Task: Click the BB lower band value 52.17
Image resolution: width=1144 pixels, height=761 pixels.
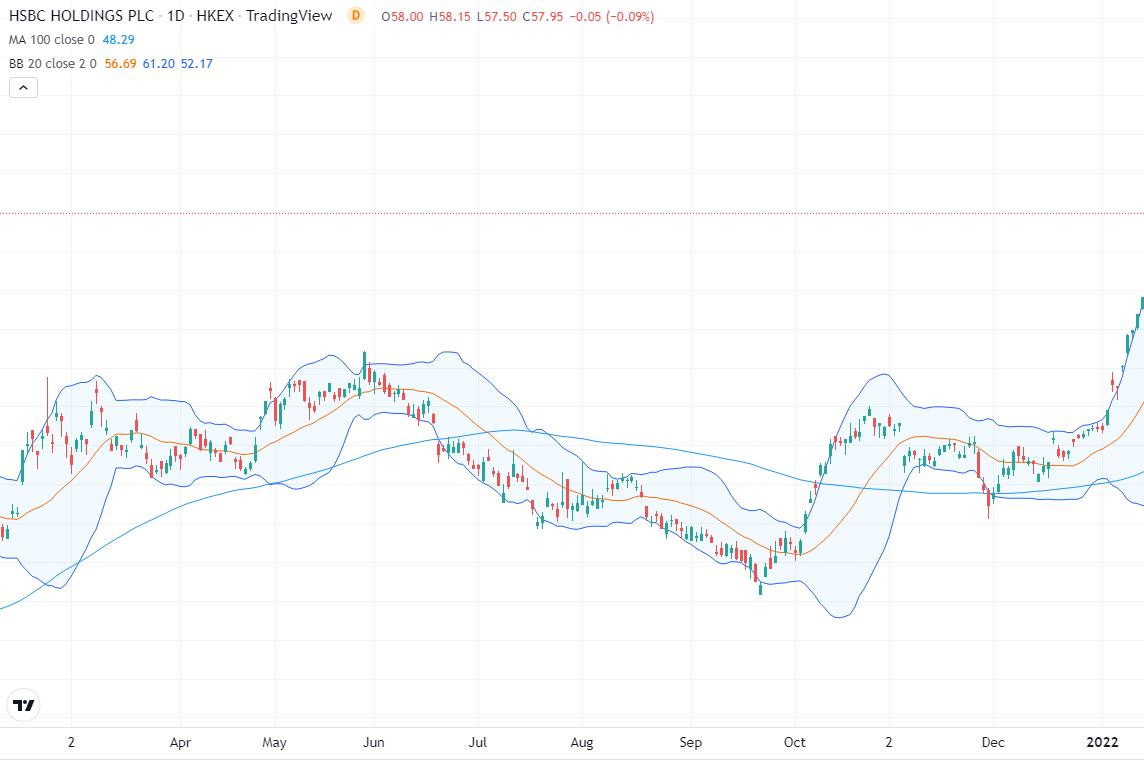Action: (x=196, y=63)
